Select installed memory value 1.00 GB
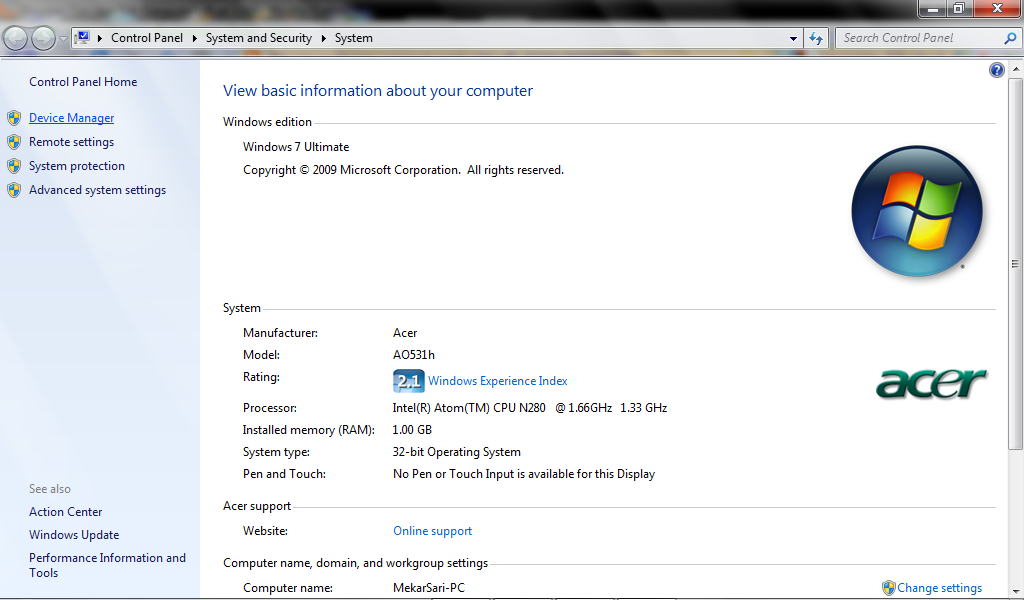The image size is (1024, 600). tap(411, 430)
